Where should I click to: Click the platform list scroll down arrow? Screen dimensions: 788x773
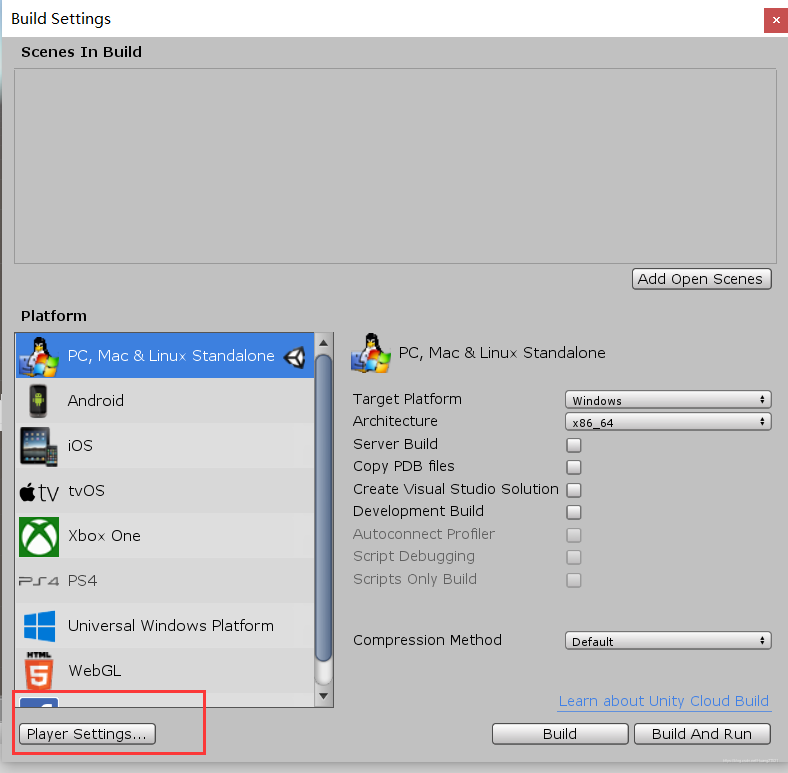coord(323,696)
